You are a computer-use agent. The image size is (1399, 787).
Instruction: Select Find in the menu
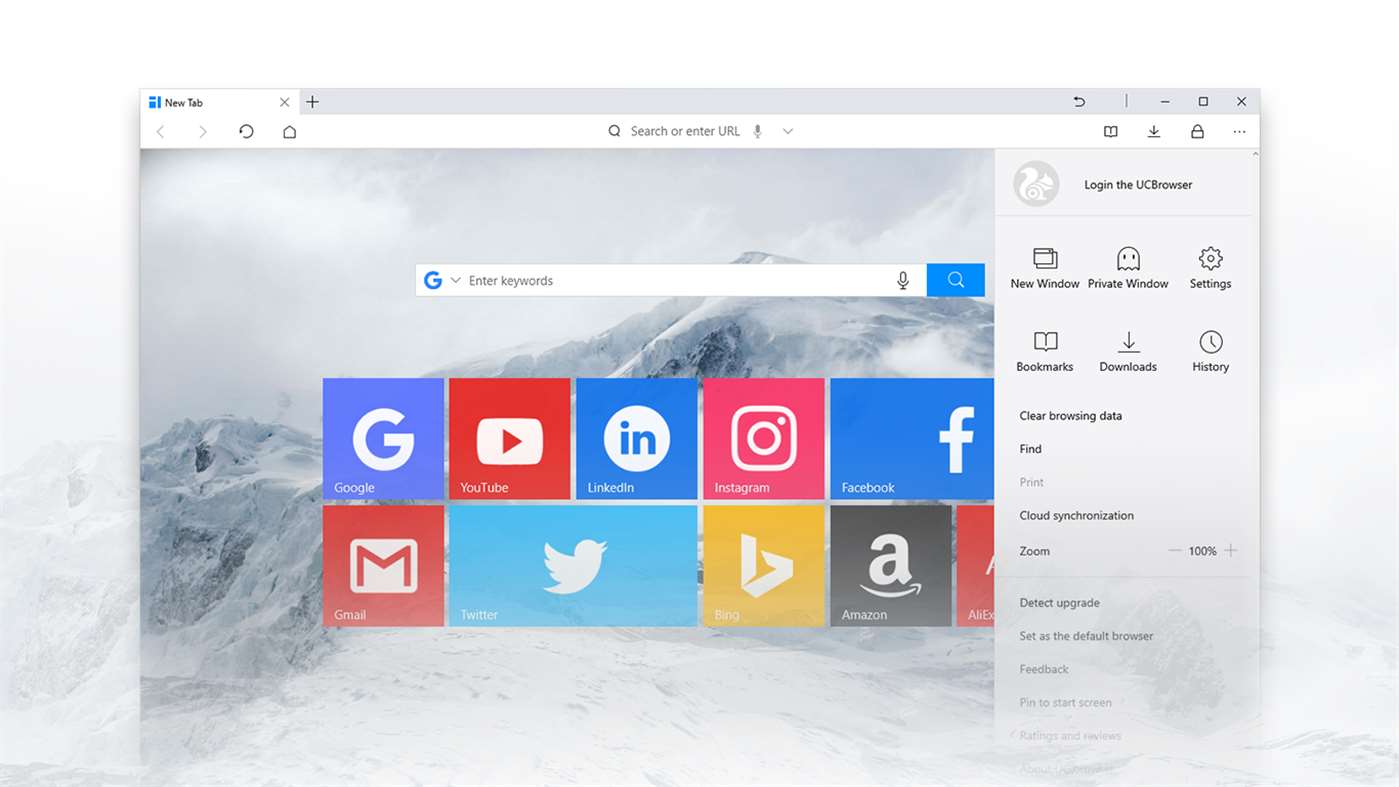pyautogui.click(x=1030, y=449)
